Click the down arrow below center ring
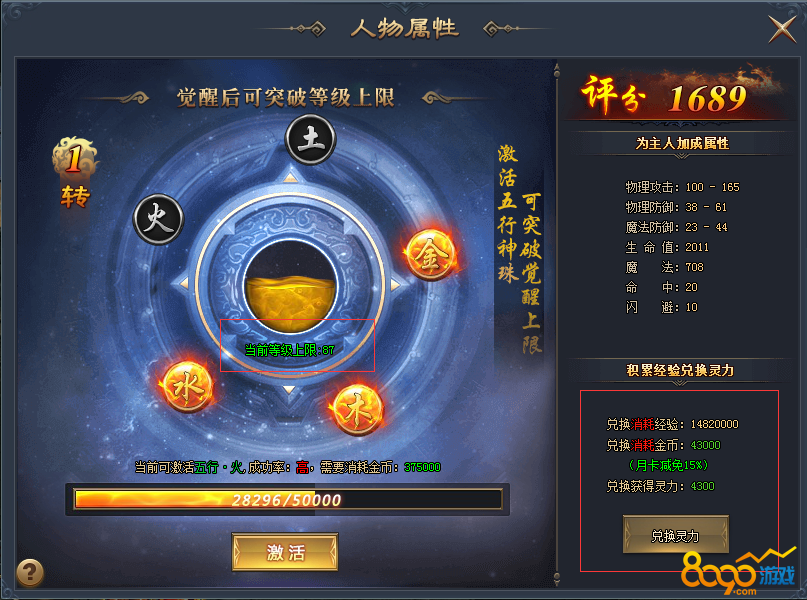Image resolution: width=807 pixels, height=600 pixels. [x=289, y=390]
